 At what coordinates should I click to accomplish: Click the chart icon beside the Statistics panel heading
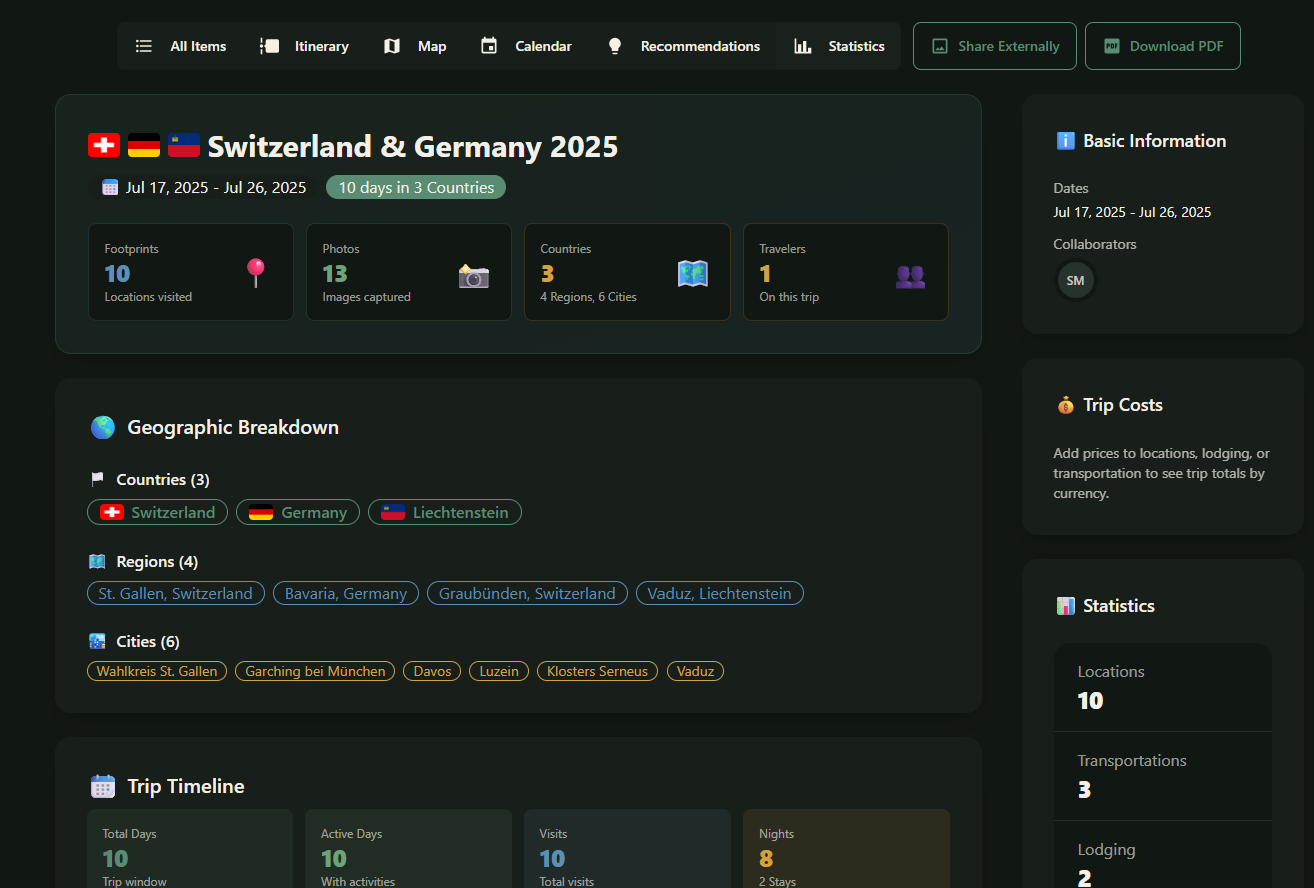tap(1066, 606)
